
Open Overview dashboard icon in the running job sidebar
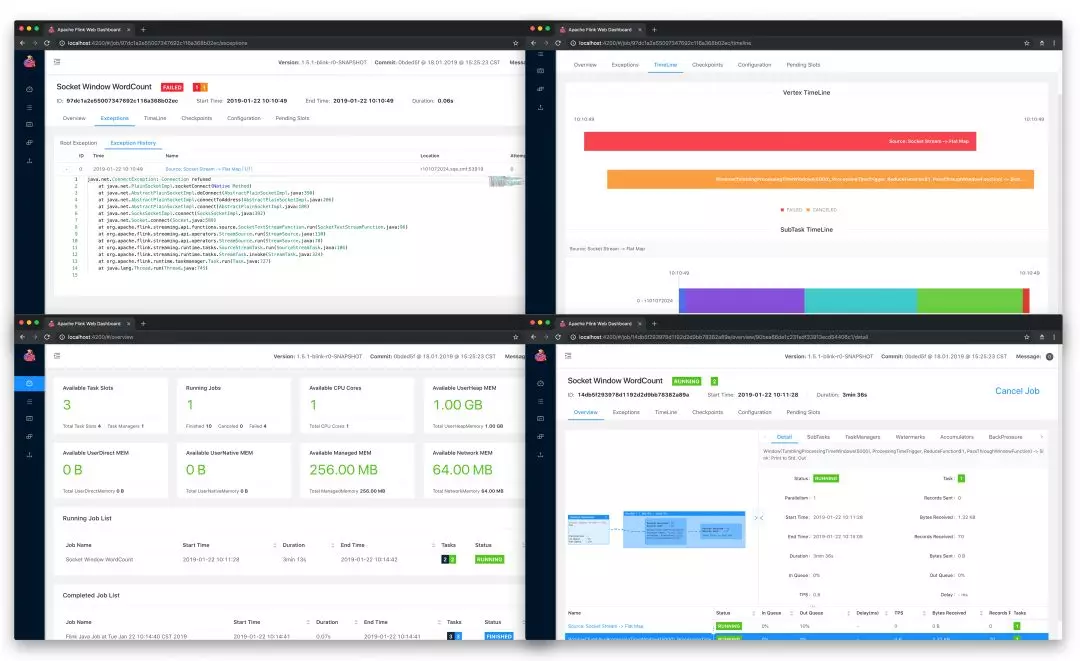coord(540,384)
